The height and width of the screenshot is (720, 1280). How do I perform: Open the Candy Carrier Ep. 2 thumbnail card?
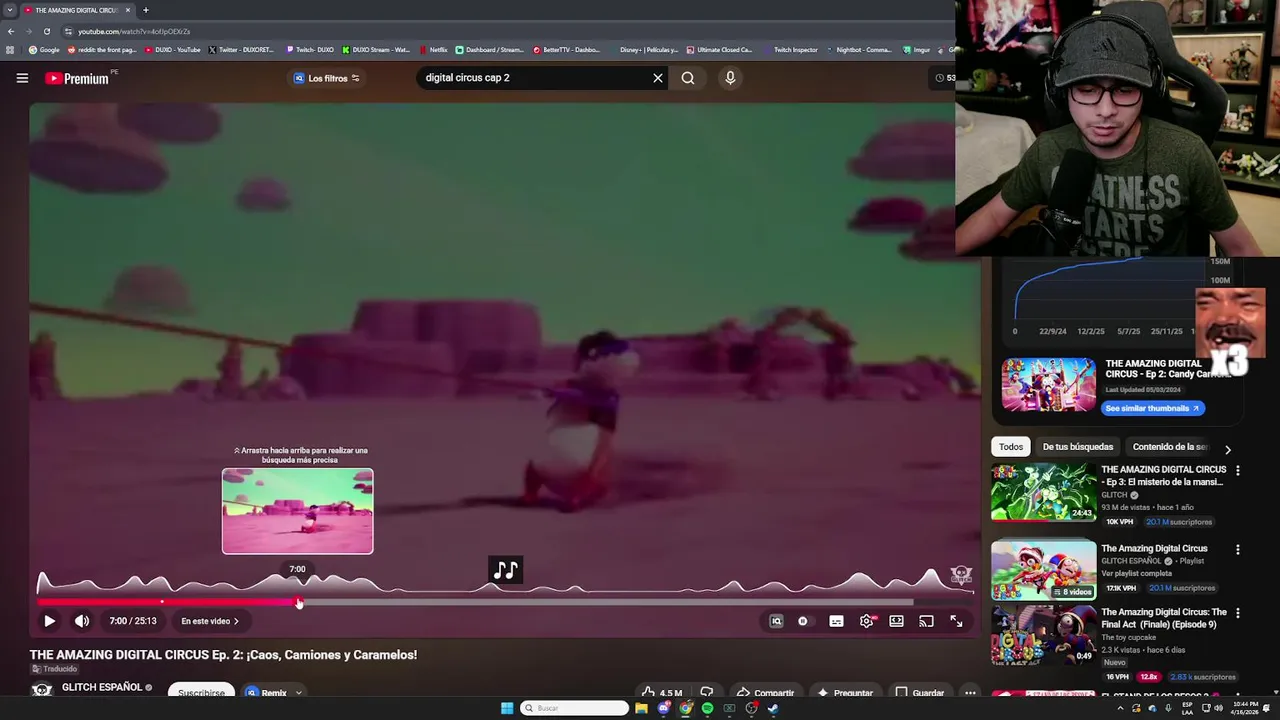point(1049,385)
